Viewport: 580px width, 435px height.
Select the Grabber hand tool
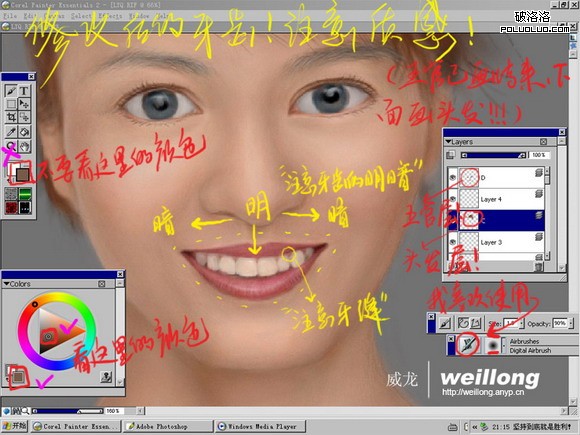(x=24, y=146)
